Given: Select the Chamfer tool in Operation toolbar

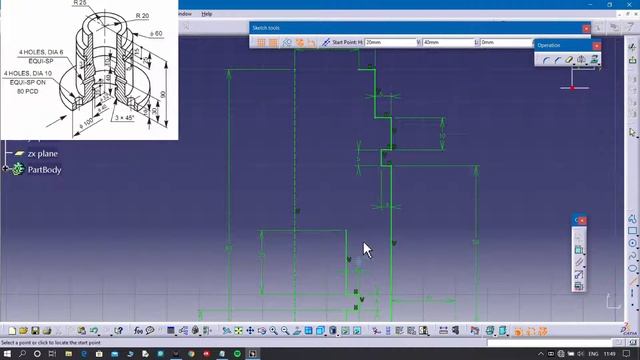Looking at the screenshot, I should (x=557, y=60).
